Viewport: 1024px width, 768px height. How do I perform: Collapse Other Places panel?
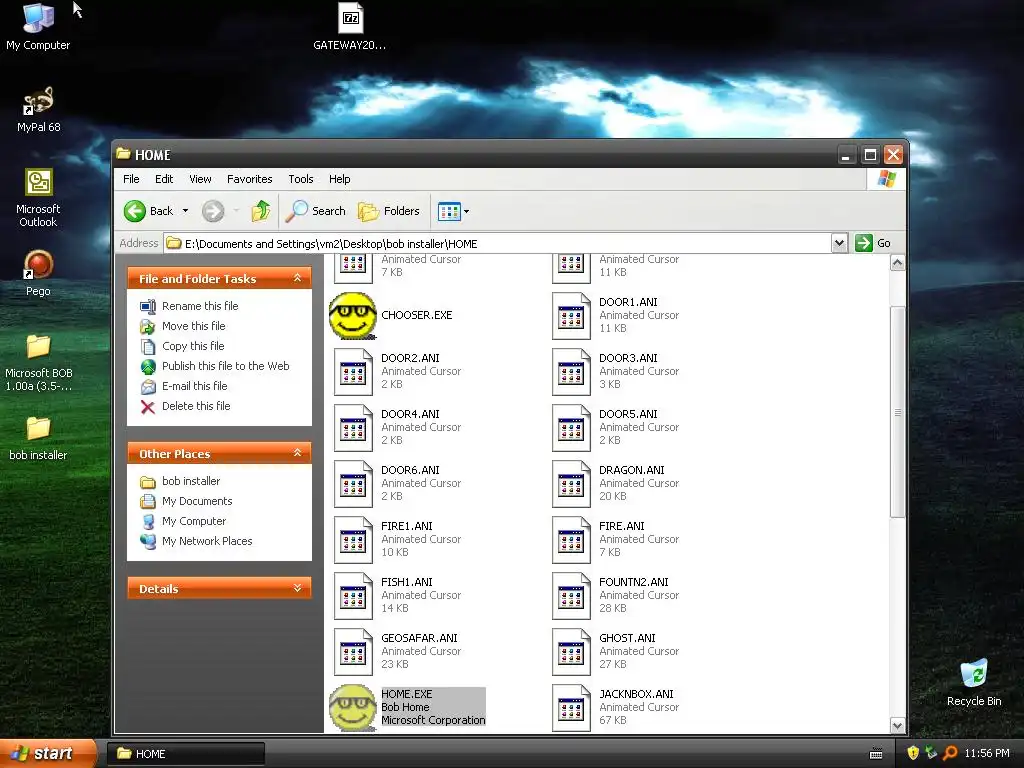[297, 453]
